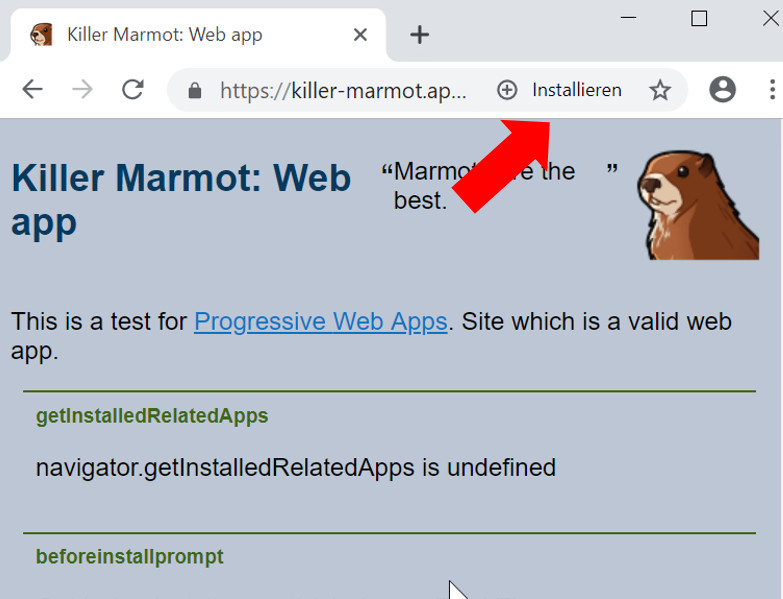Click the quote word 'best.'
The image size is (783, 599).
tap(420, 201)
